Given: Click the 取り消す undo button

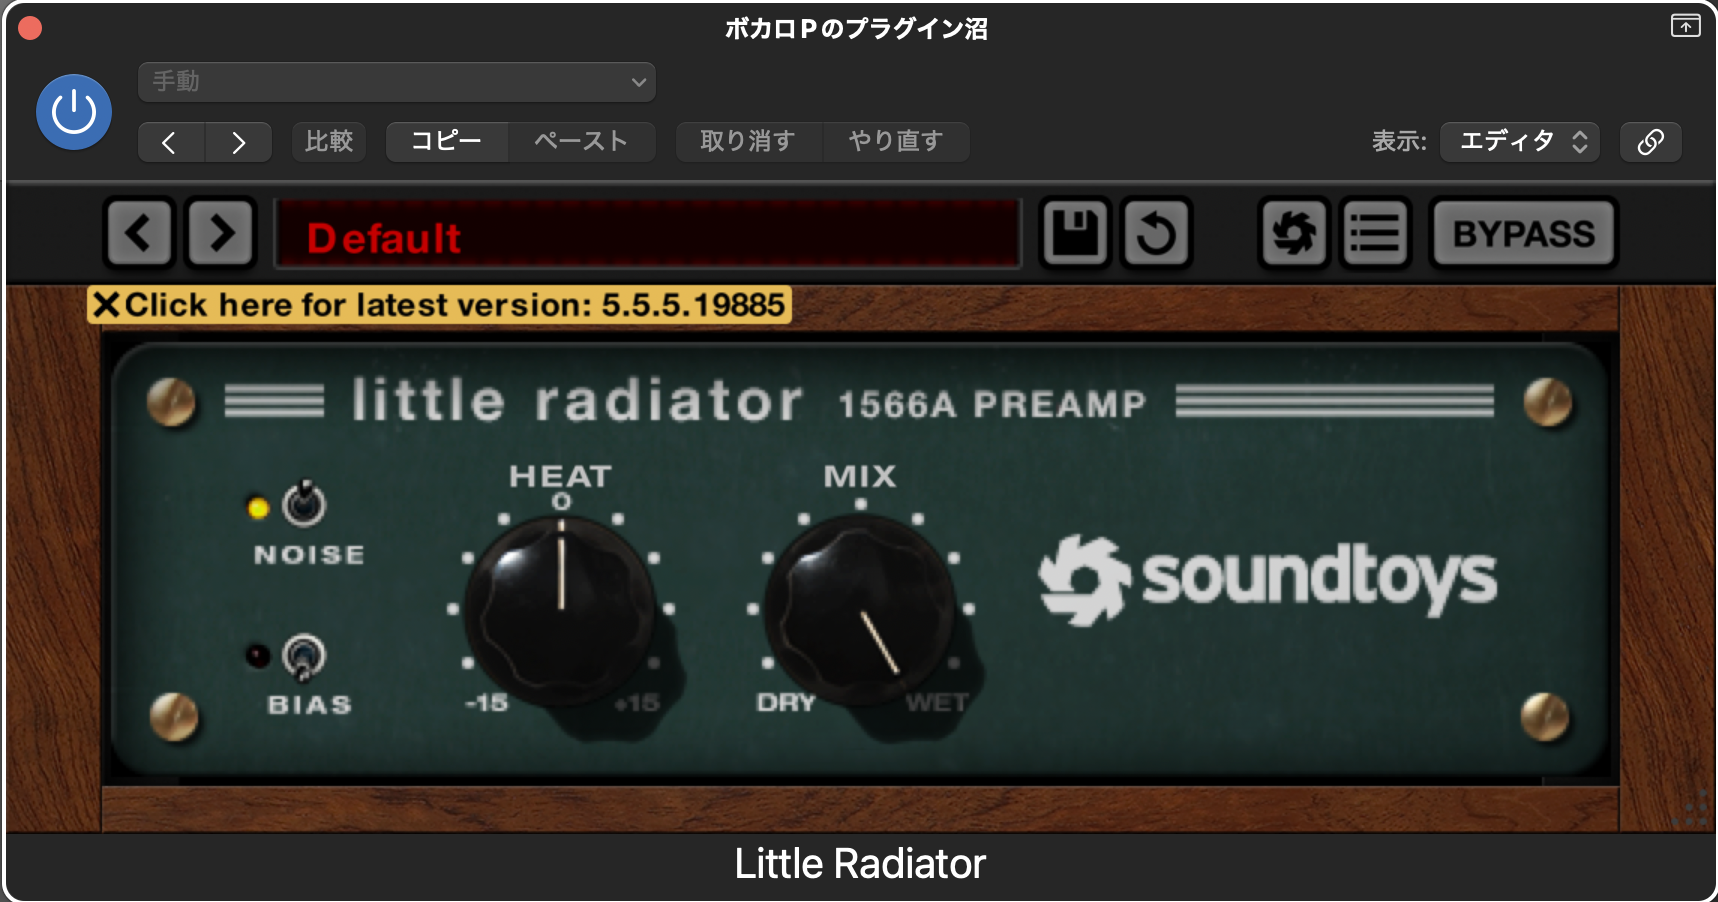Looking at the screenshot, I should pyautogui.click(x=749, y=142).
